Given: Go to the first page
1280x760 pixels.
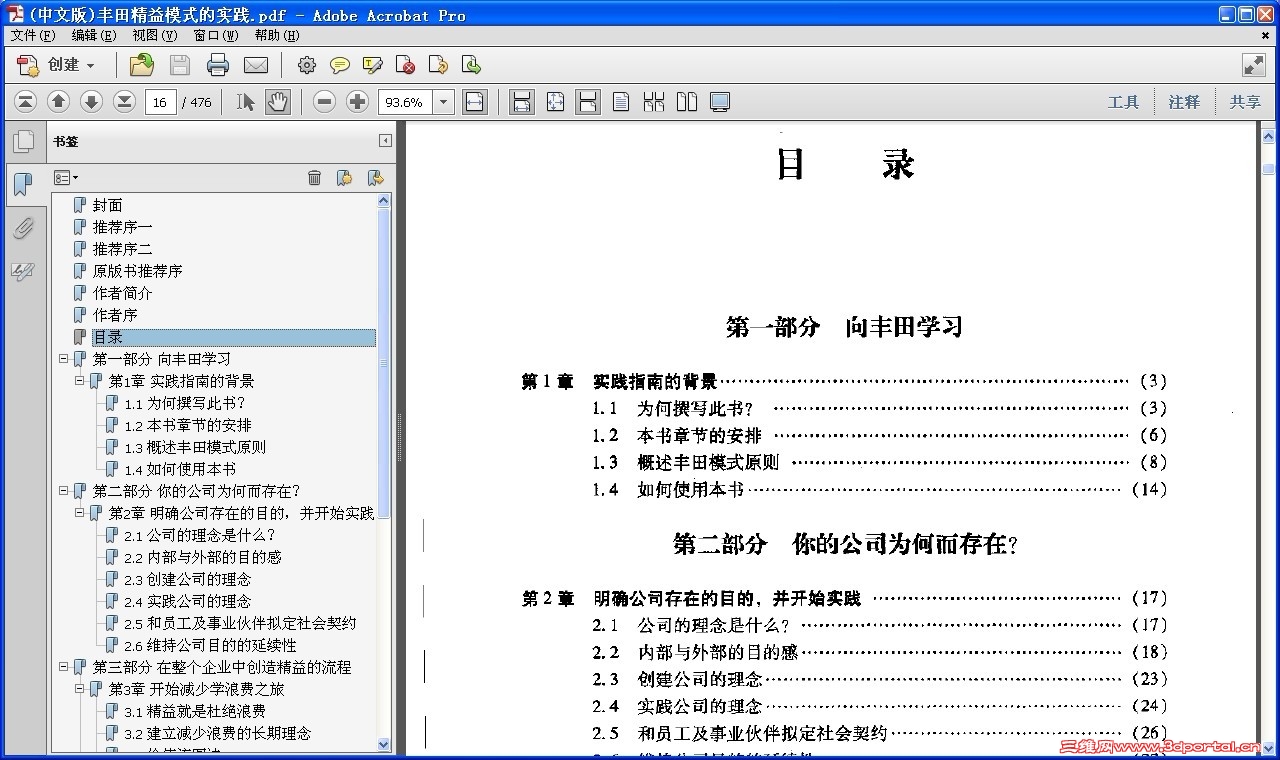Looking at the screenshot, I should click(x=26, y=101).
